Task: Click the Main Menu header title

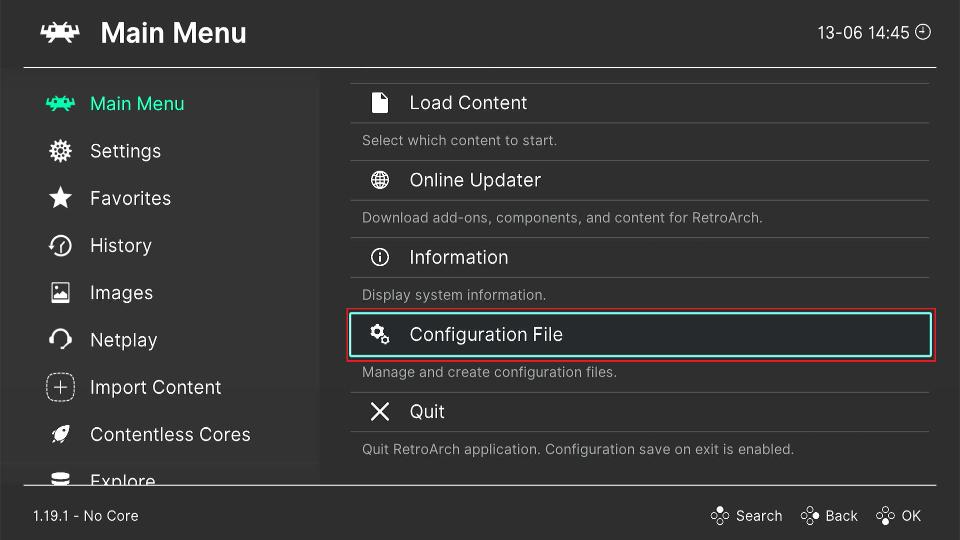Action: click(x=173, y=32)
